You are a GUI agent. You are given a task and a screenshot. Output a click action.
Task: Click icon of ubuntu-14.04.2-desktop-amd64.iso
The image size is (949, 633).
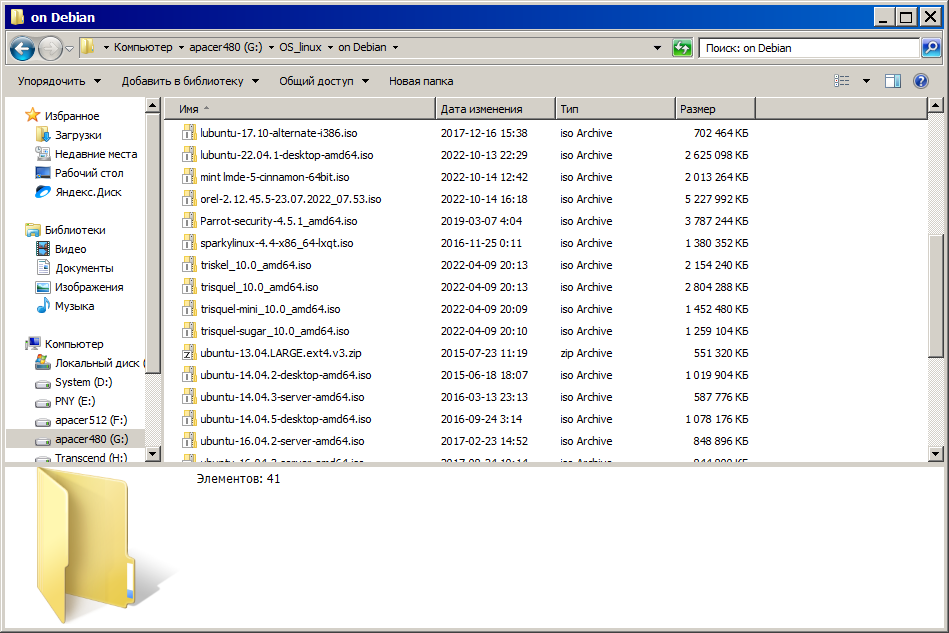click(x=189, y=375)
